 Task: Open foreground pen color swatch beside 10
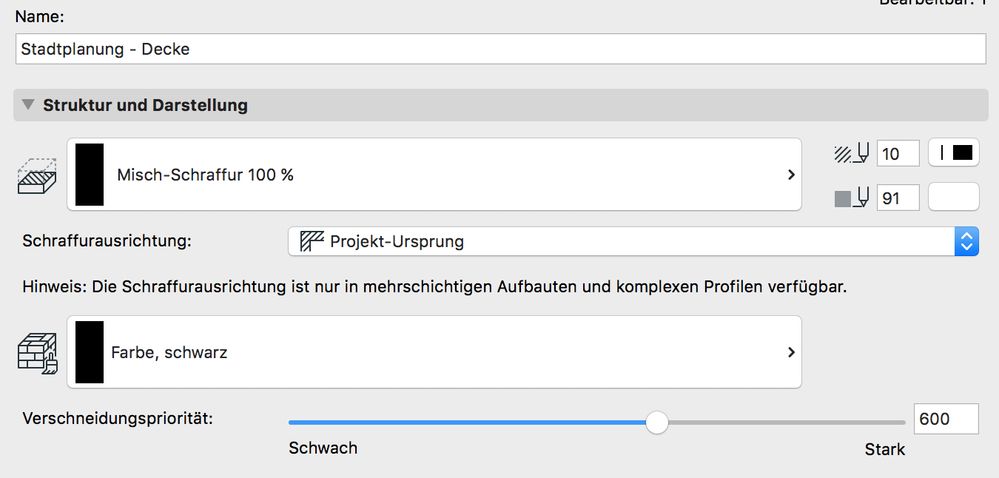[x=953, y=153]
